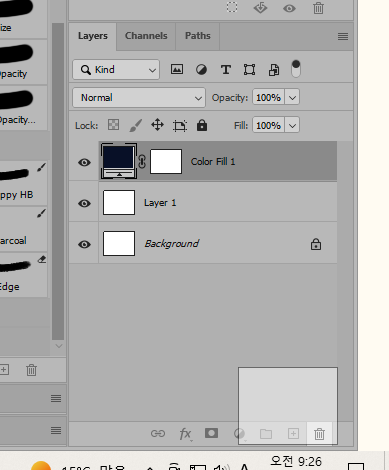This screenshot has width=389, height=470.
Task: Click the Opacity 100% value field
Action: 268,98
